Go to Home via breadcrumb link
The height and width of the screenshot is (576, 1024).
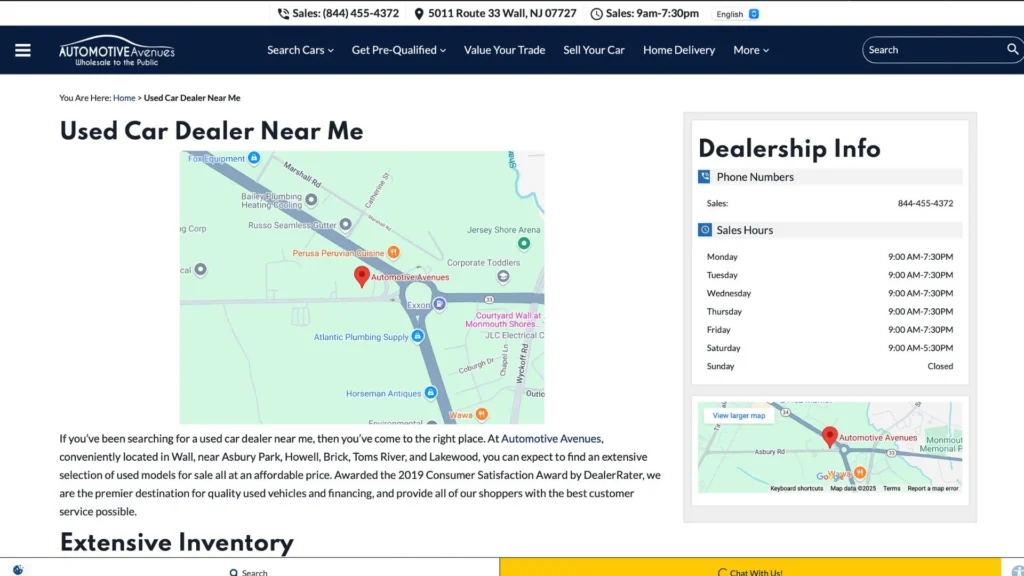[124, 98]
